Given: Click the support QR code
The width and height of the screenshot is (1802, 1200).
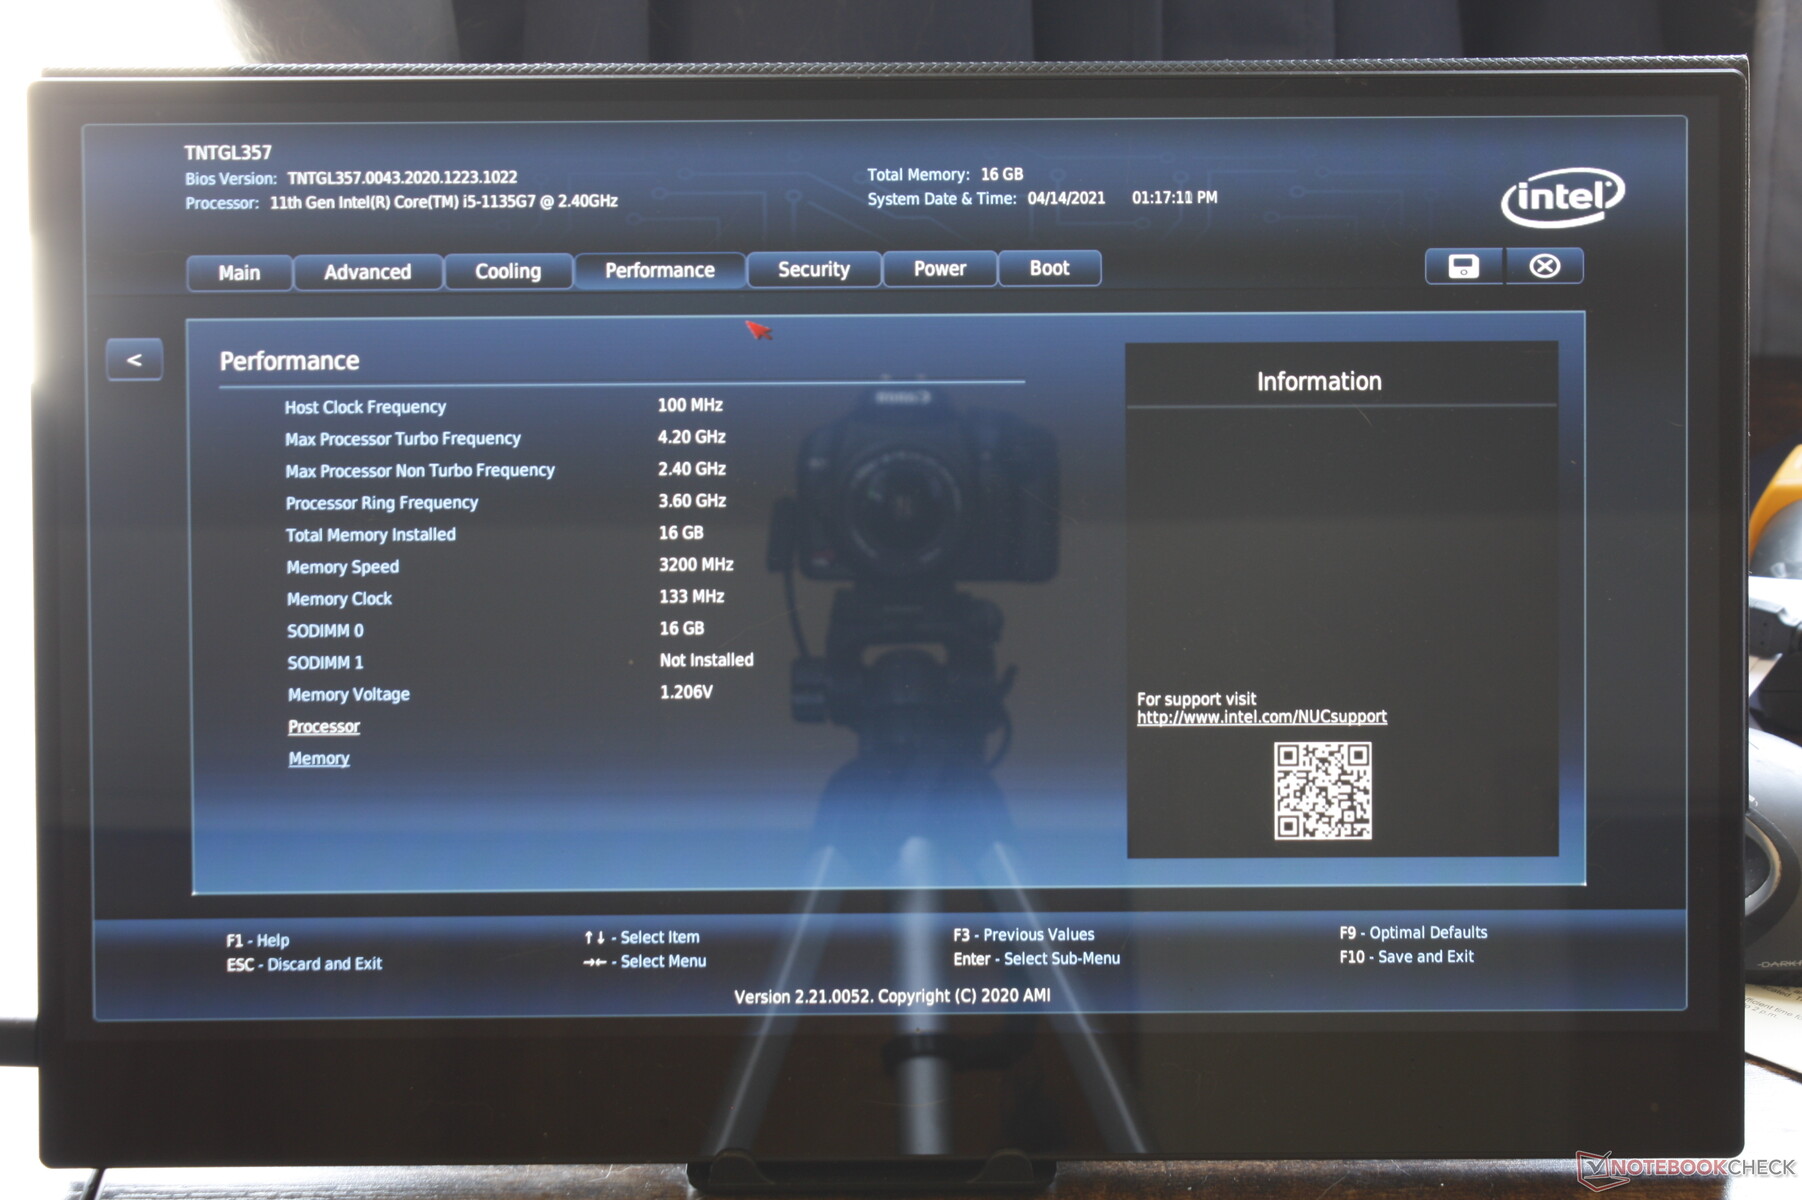Looking at the screenshot, I should (x=1322, y=790).
